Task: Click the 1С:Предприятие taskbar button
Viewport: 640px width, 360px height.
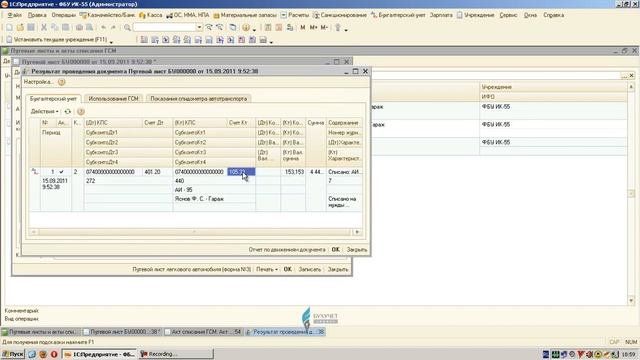Action: tap(100, 354)
